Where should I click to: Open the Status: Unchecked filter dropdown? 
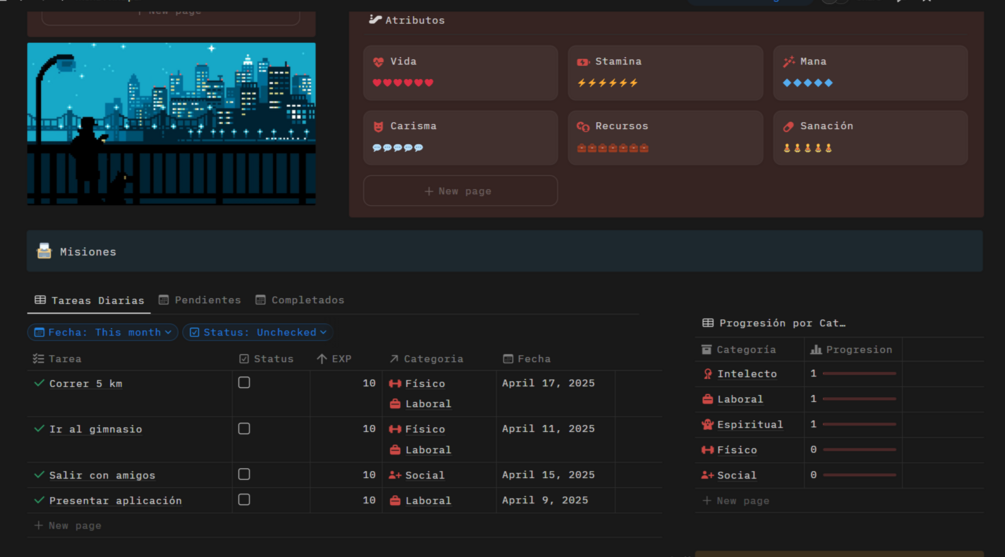pos(258,332)
